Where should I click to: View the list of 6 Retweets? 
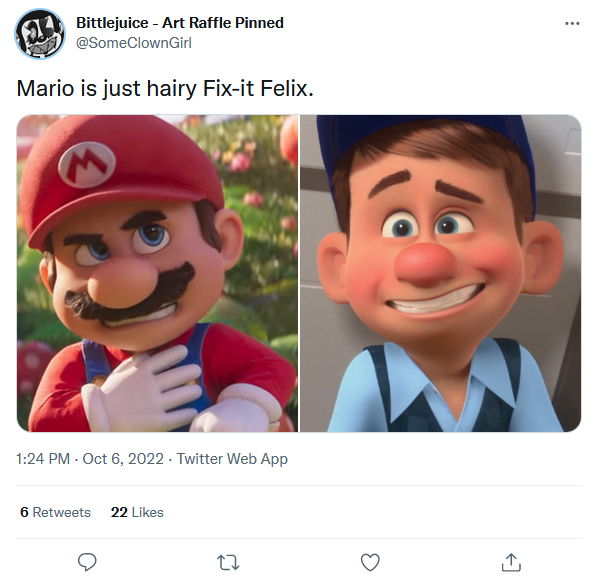55,512
